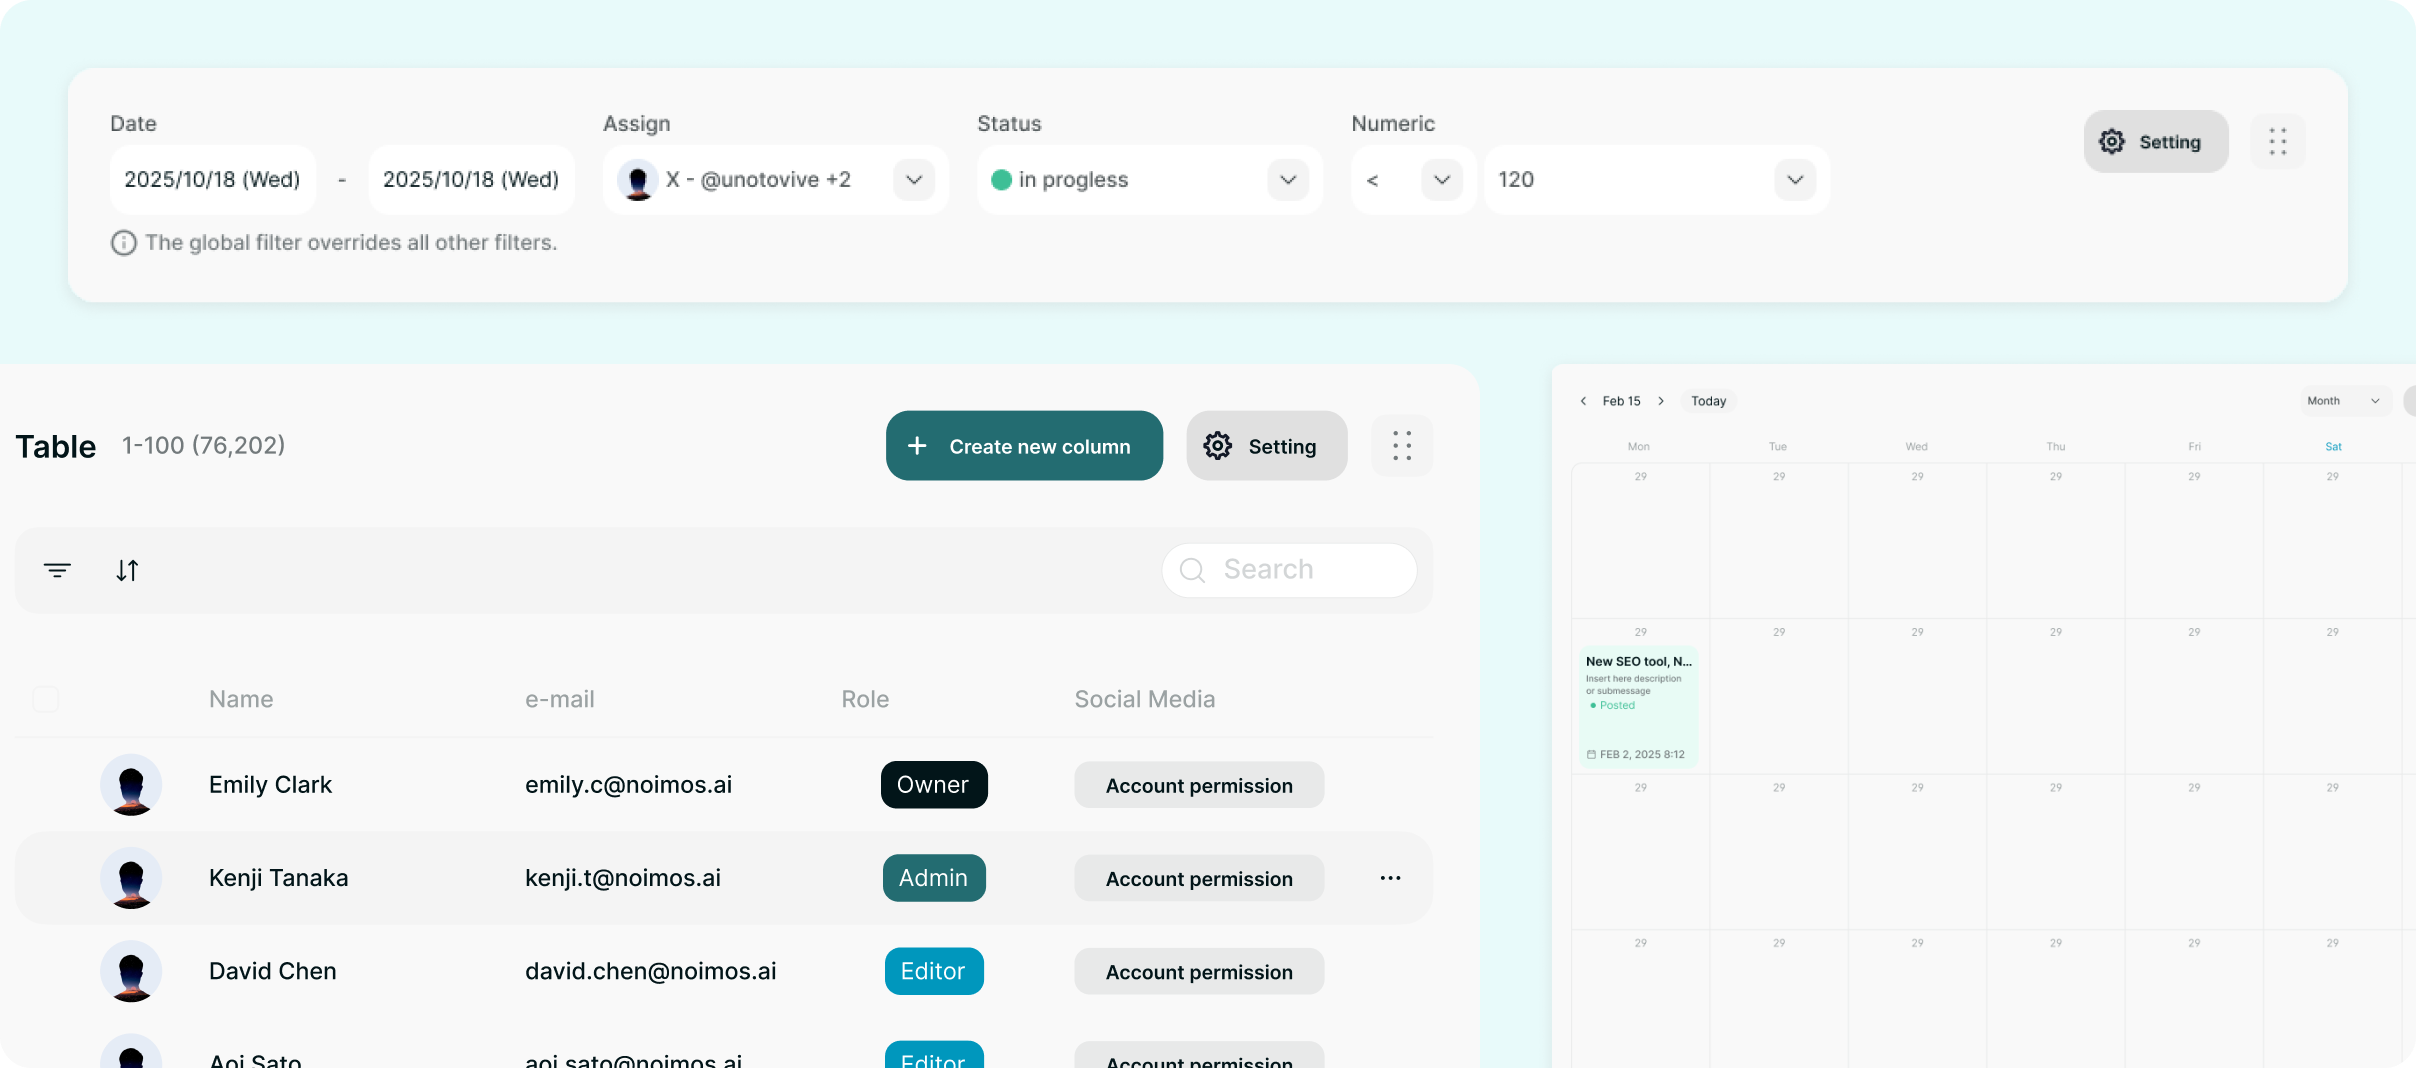Open the Month view dropdown on the calendar

coord(2343,400)
